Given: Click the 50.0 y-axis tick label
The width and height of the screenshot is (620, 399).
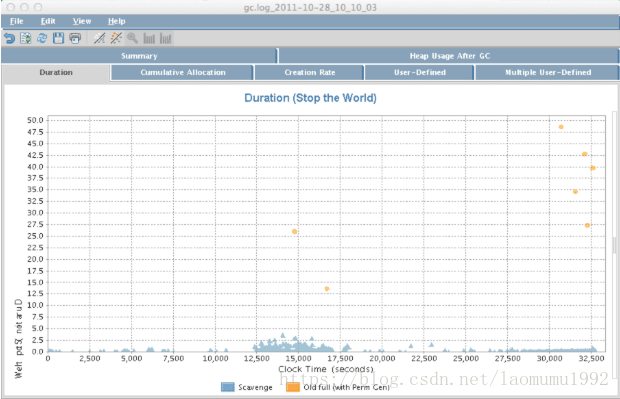Looking at the screenshot, I should pyautogui.click(x=35, y=120).
